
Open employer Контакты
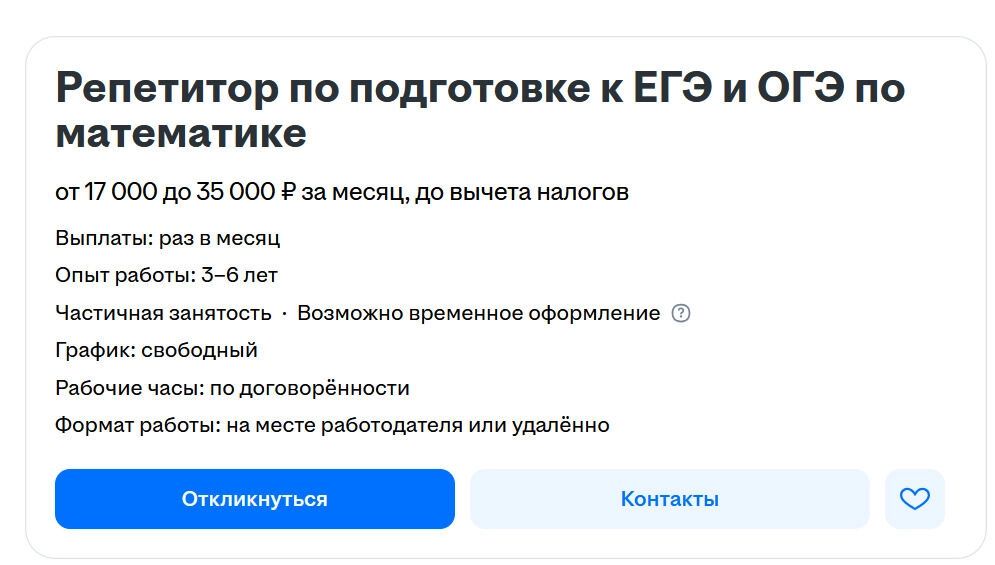pos(669,498)
